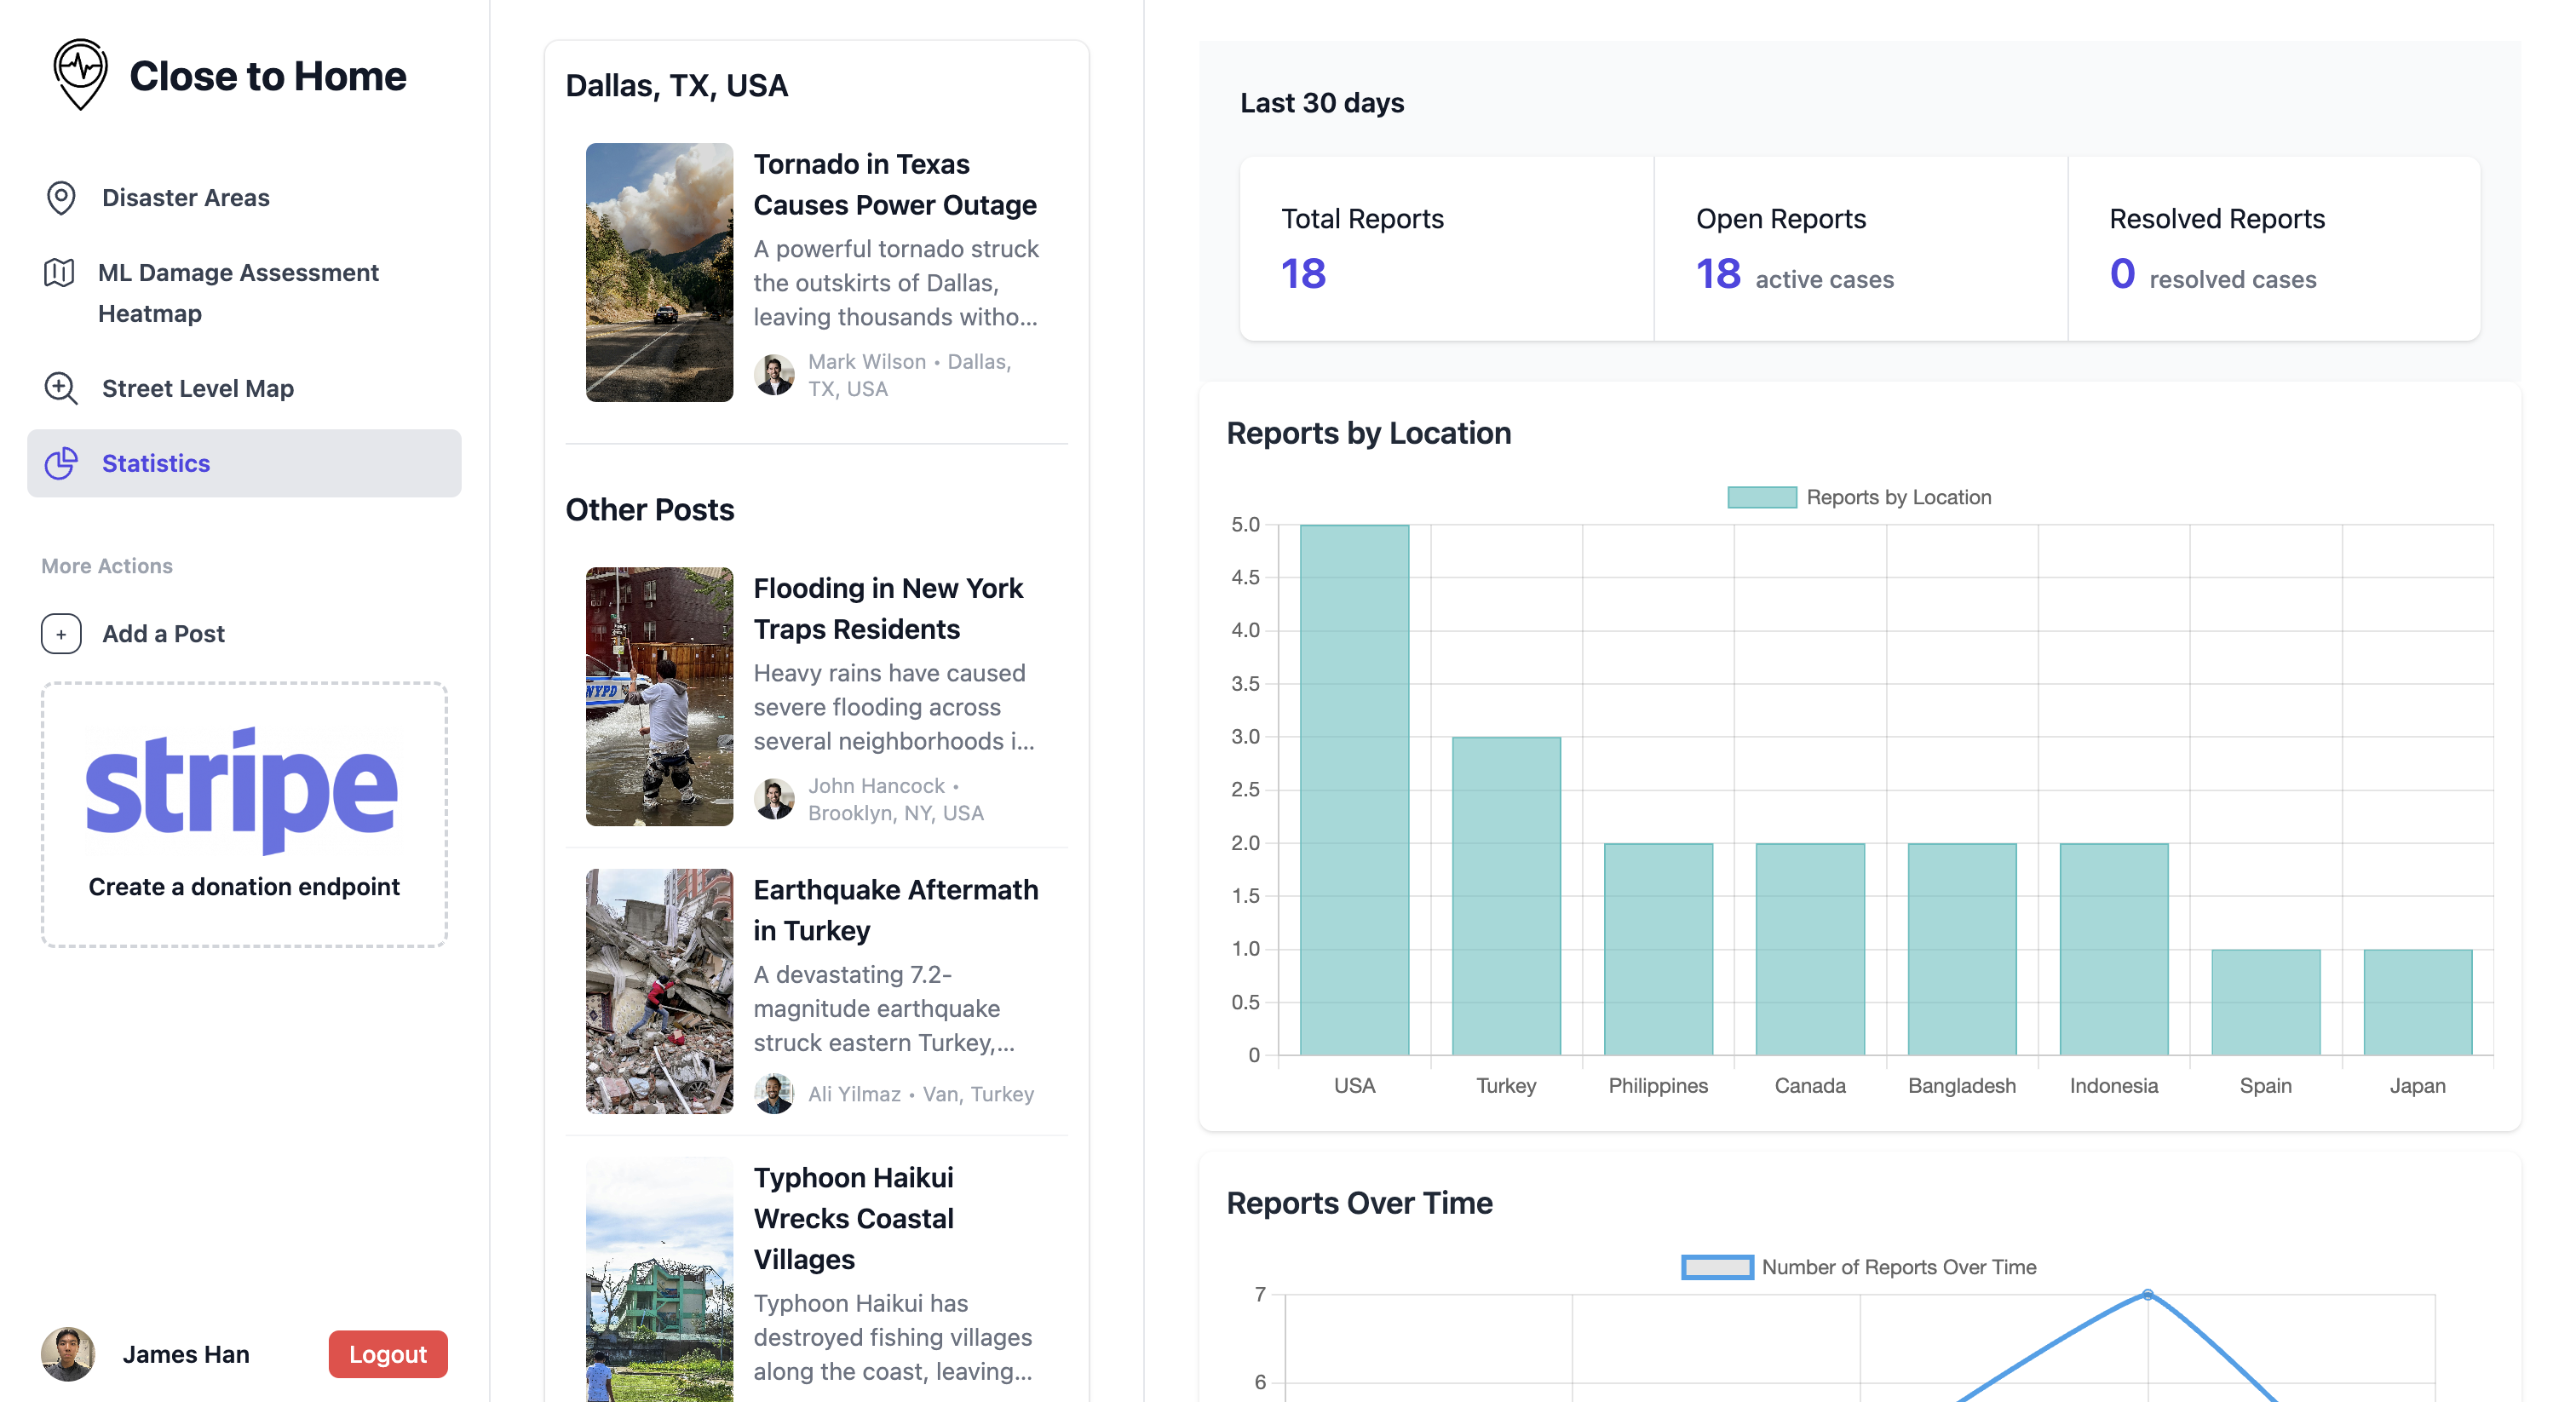Click the USA bar in location chart

click(x=1354, y=790)
